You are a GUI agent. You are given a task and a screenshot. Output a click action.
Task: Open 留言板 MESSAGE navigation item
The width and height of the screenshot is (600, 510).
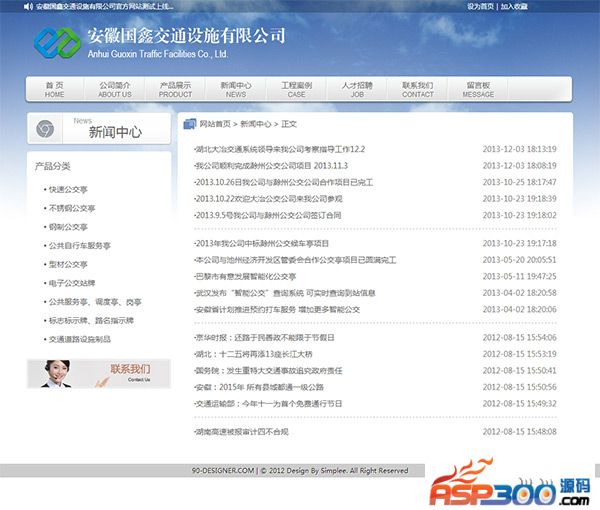pyautogui.click(x=478, y=89)
